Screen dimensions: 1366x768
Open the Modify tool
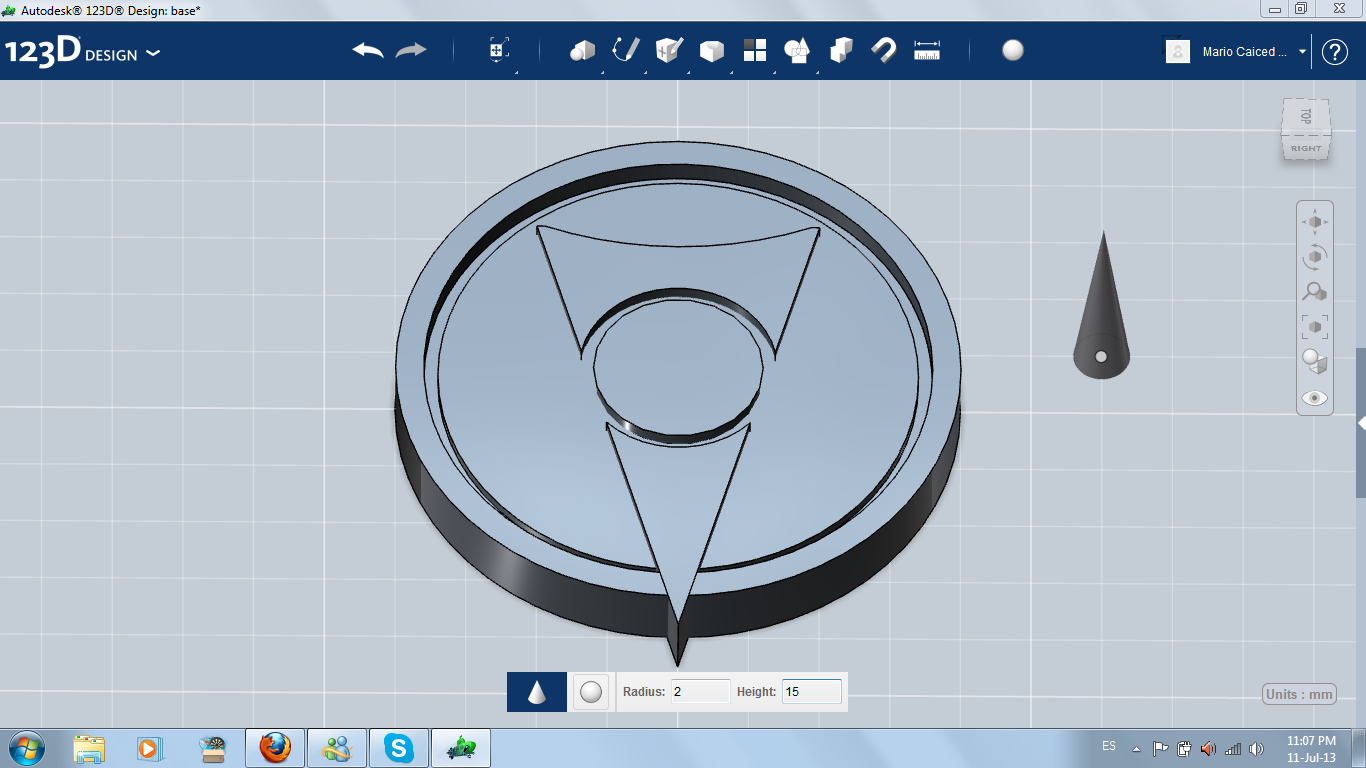[x=711, y=50]
